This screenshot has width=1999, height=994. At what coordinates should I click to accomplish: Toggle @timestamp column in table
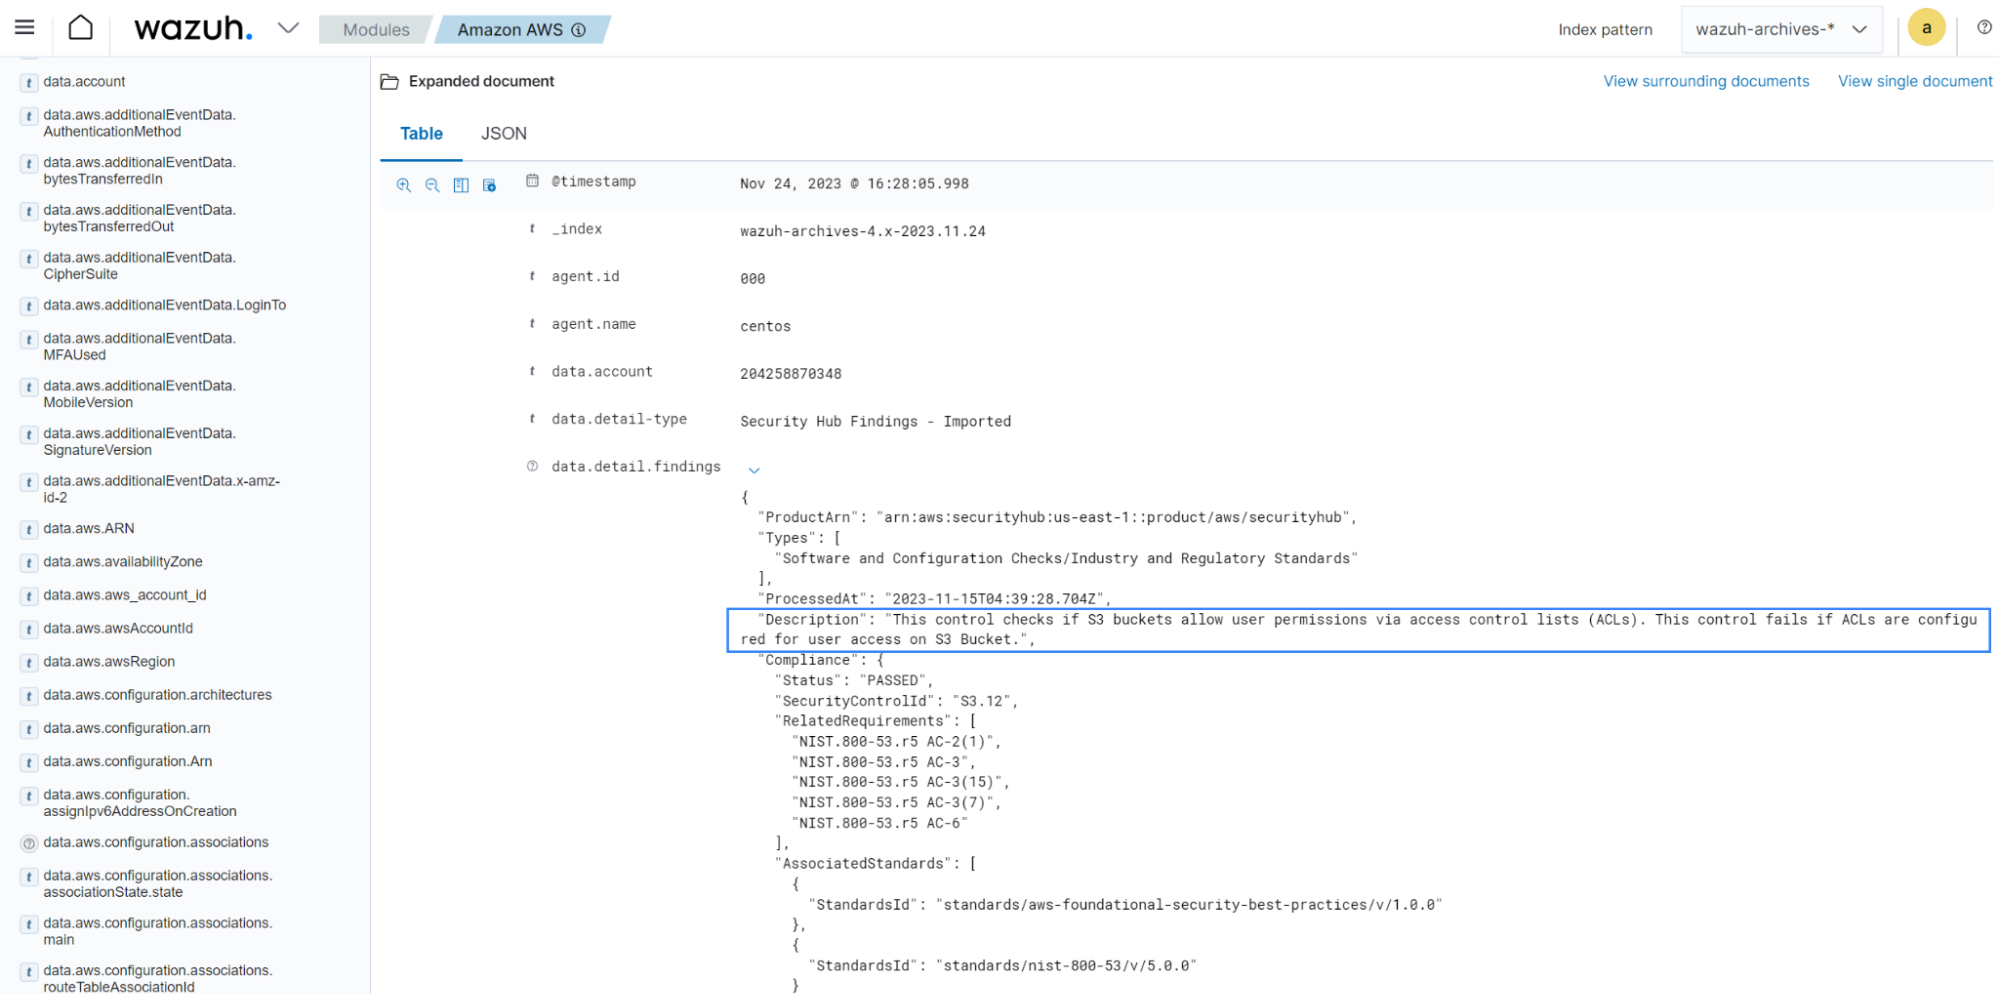(x=461, y=185)
